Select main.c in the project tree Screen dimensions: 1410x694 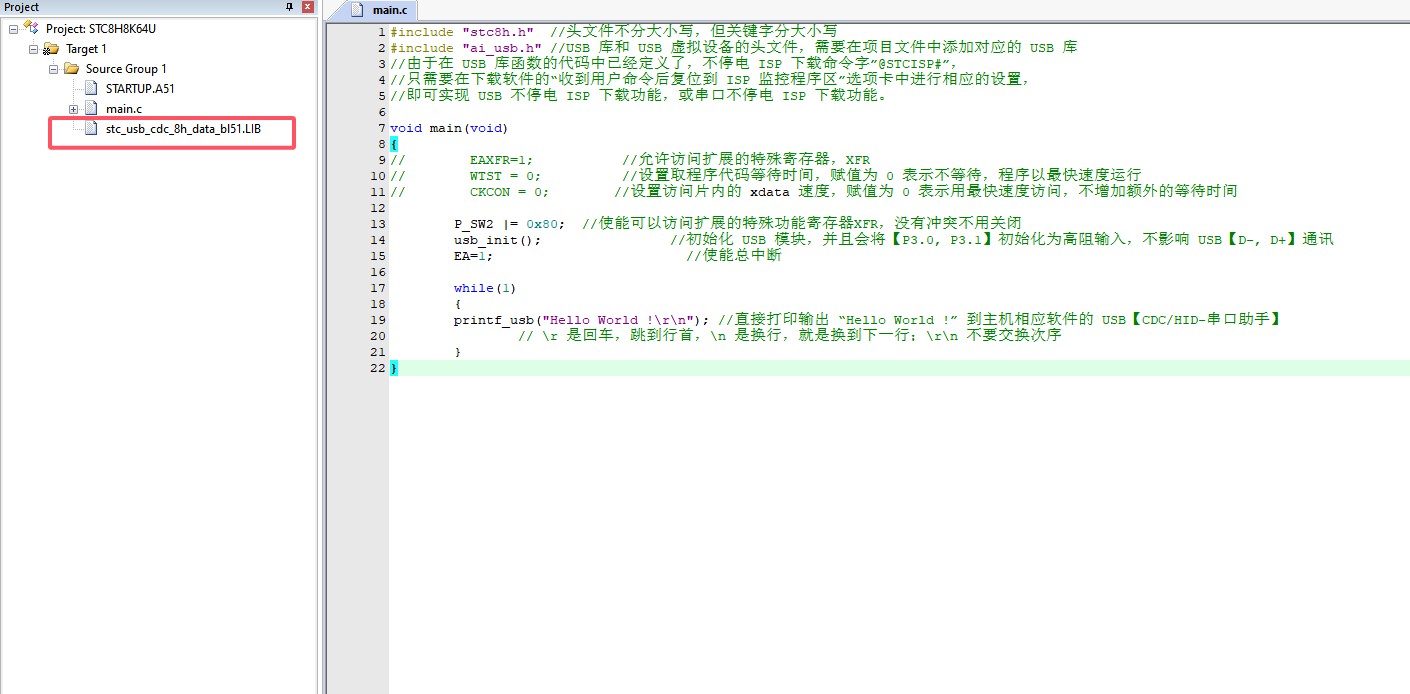[124, 109]
